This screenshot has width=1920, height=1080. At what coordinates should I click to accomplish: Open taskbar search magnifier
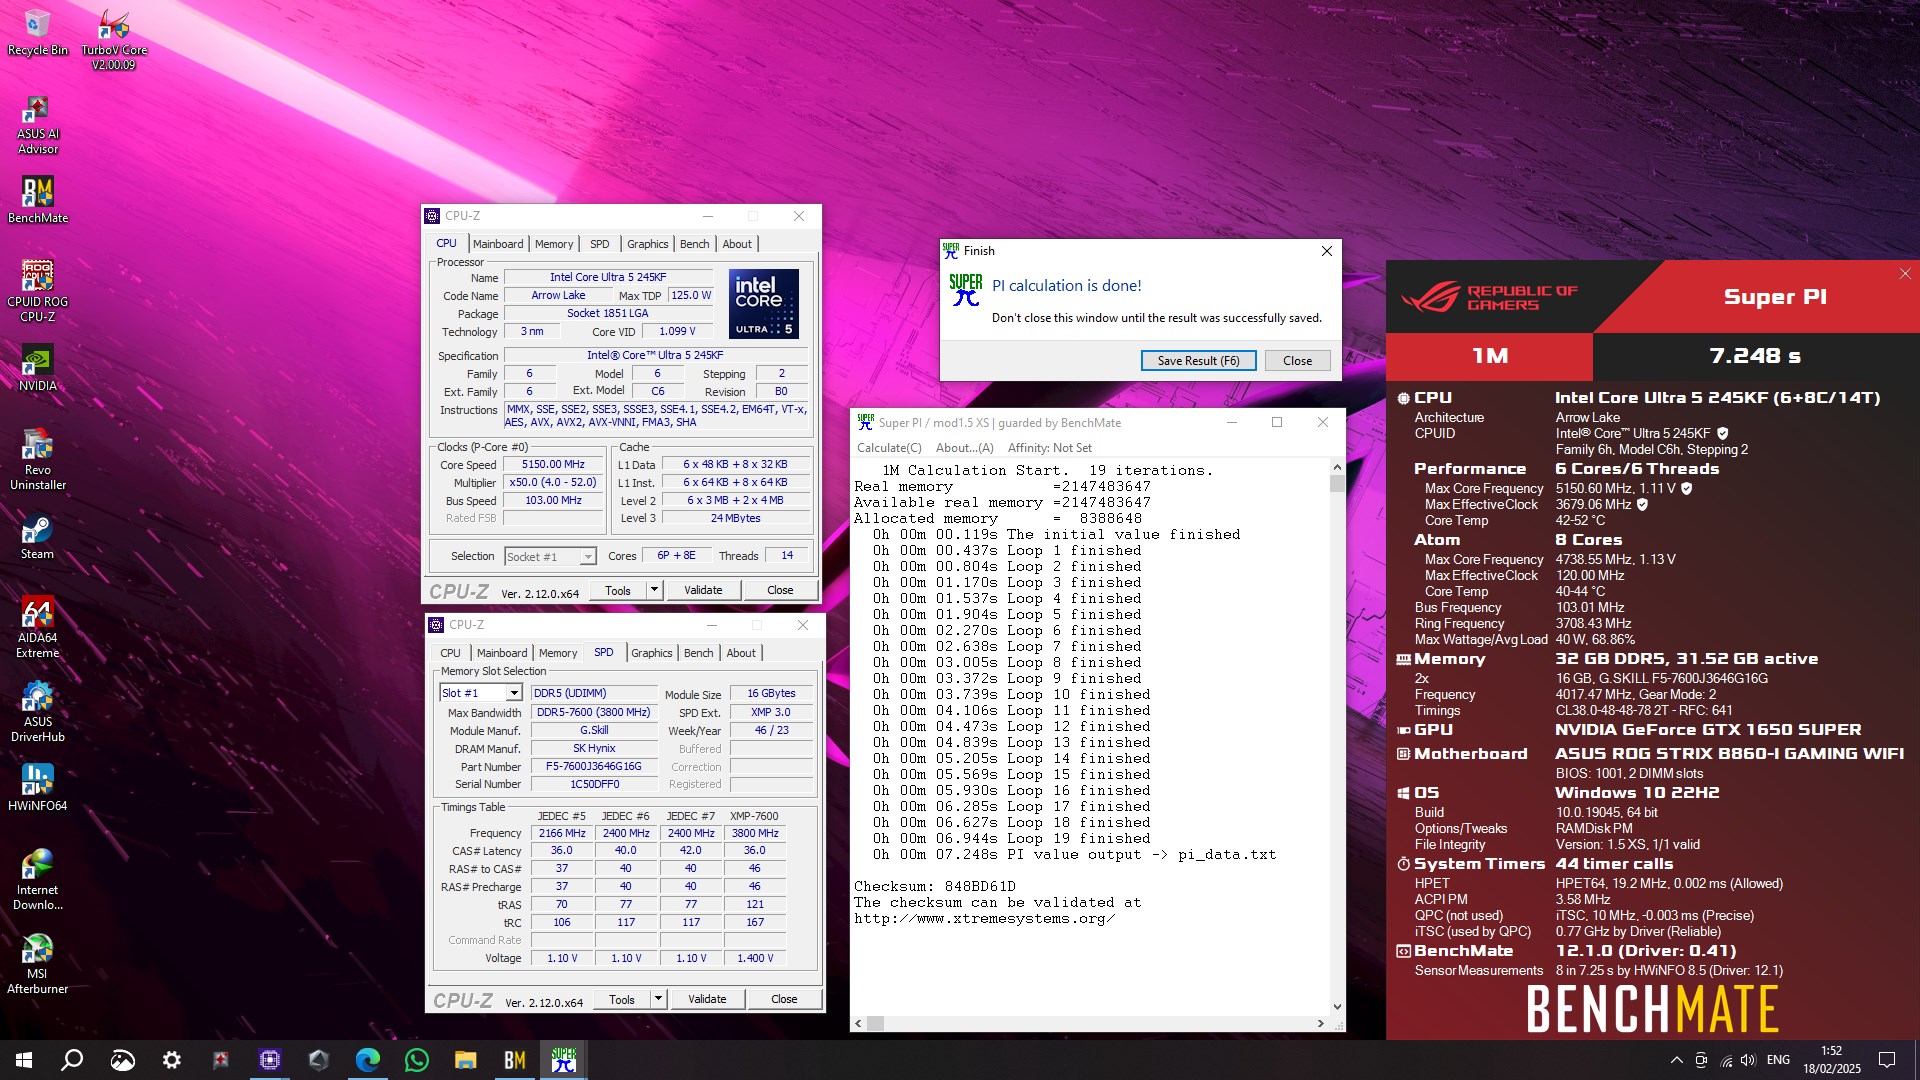tap(72, 1060)
